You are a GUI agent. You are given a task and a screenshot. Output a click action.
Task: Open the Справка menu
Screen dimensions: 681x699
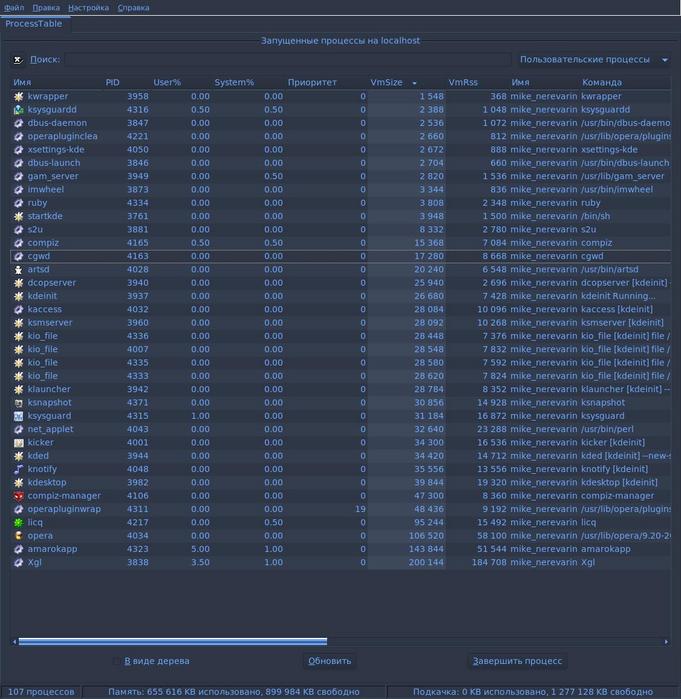pyautogui.click(x=133, y=8)
